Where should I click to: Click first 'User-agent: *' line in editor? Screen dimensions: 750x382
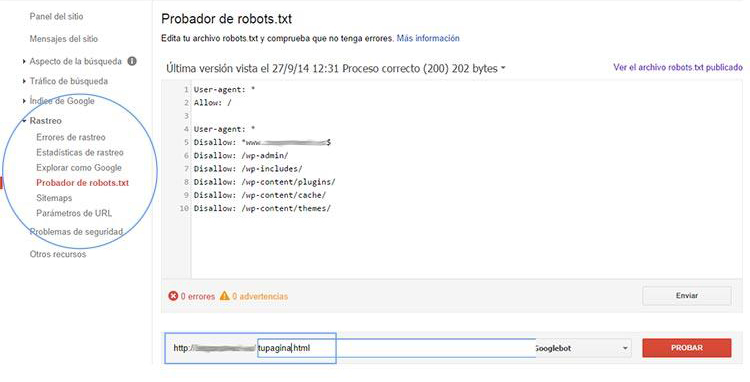[x=224, y=89]
